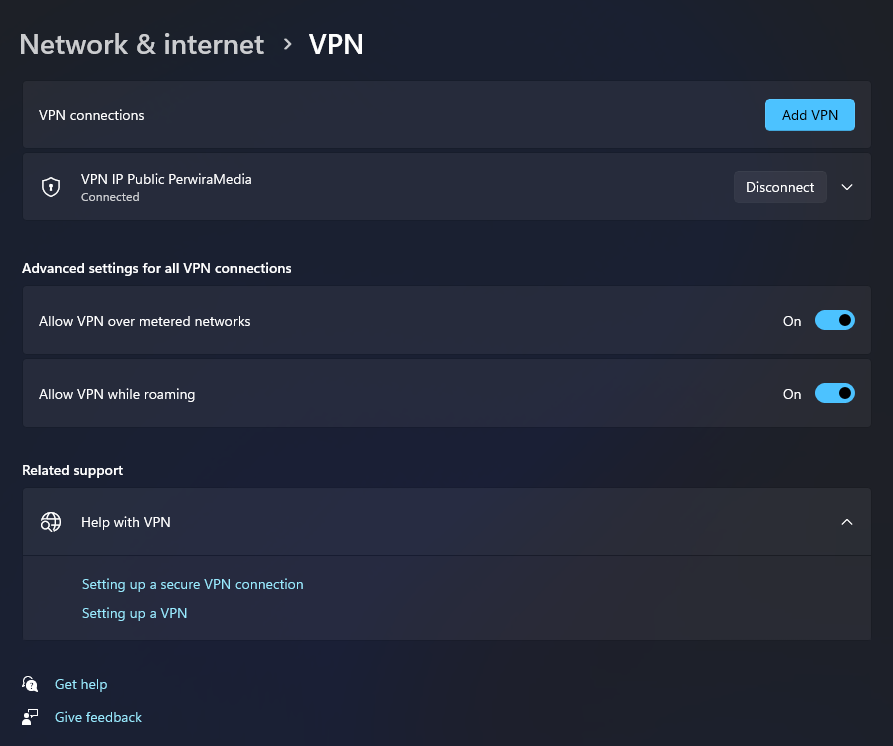
Task: Click the Connected status under the VPN name
Action: tap(110, 197)
